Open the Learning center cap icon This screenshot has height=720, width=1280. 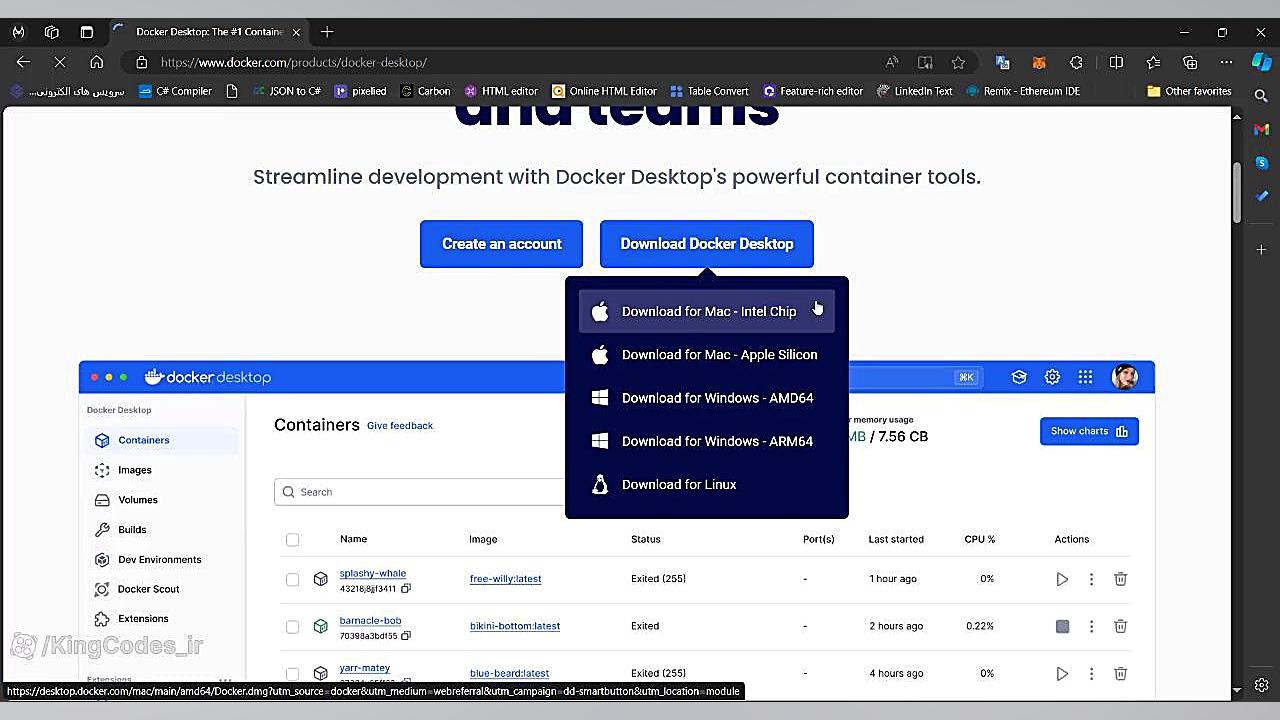click(x=1019, y=377)
